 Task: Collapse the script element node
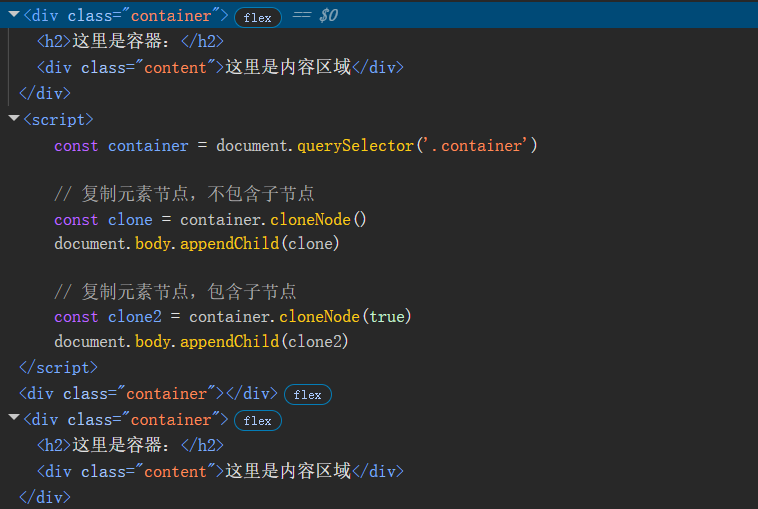click(13, 120)
